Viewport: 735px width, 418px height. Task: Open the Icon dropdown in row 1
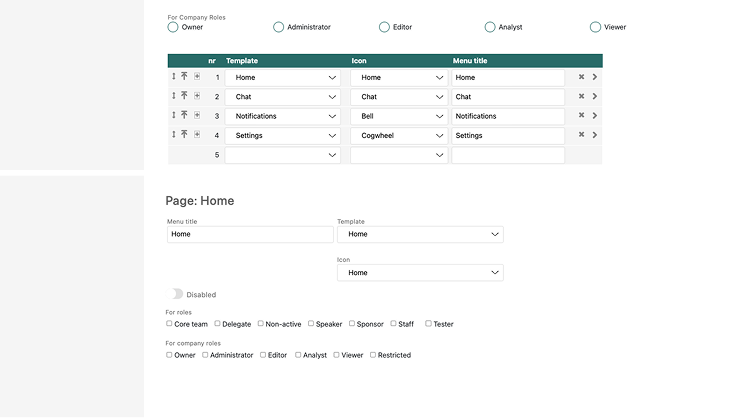point(399,78)
